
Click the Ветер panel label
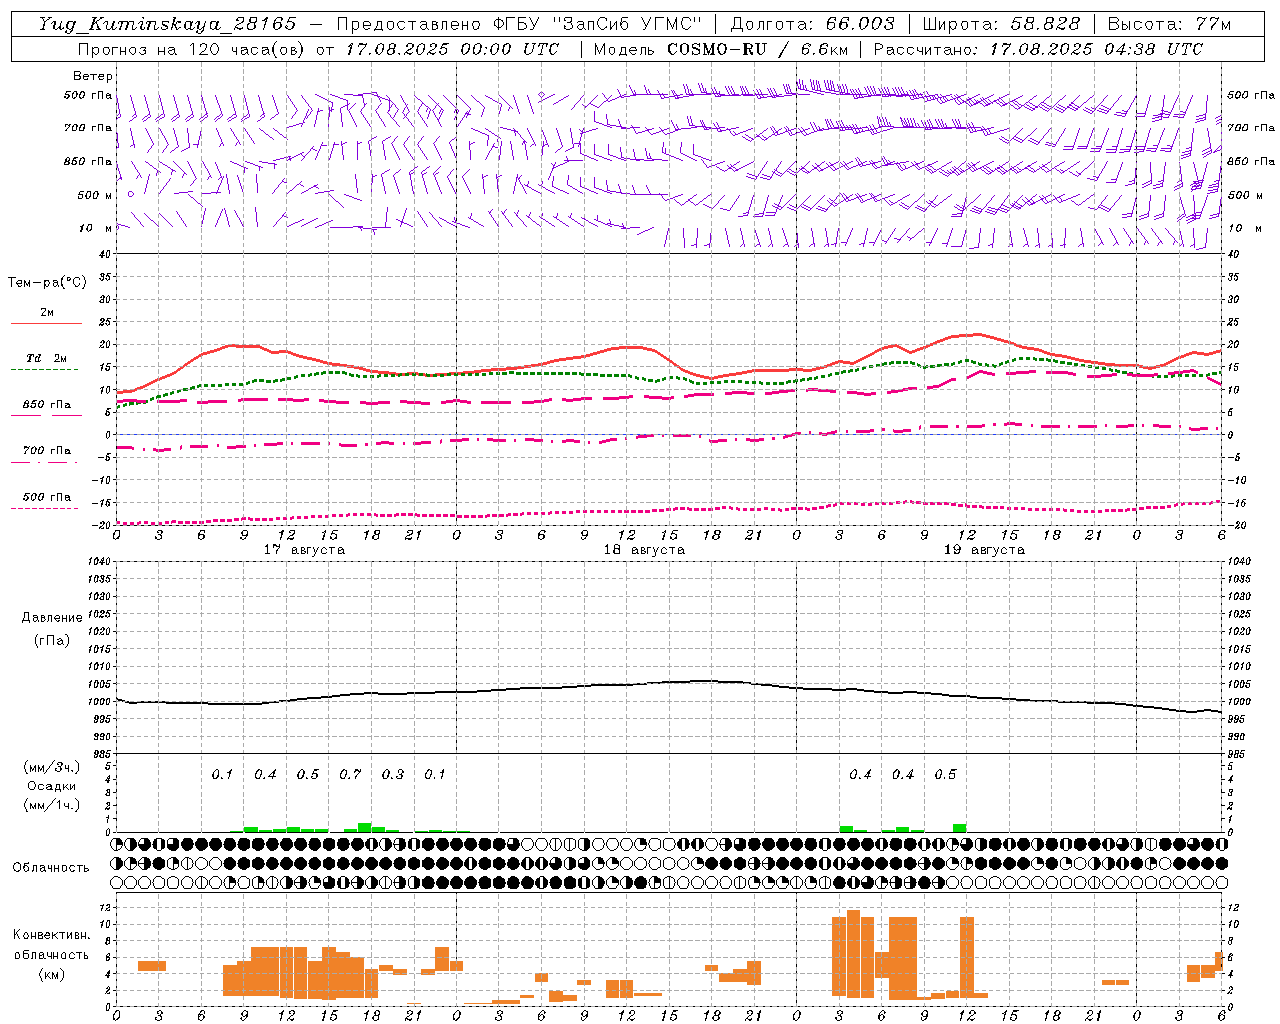pyautogui.click(x=93, y=76)
